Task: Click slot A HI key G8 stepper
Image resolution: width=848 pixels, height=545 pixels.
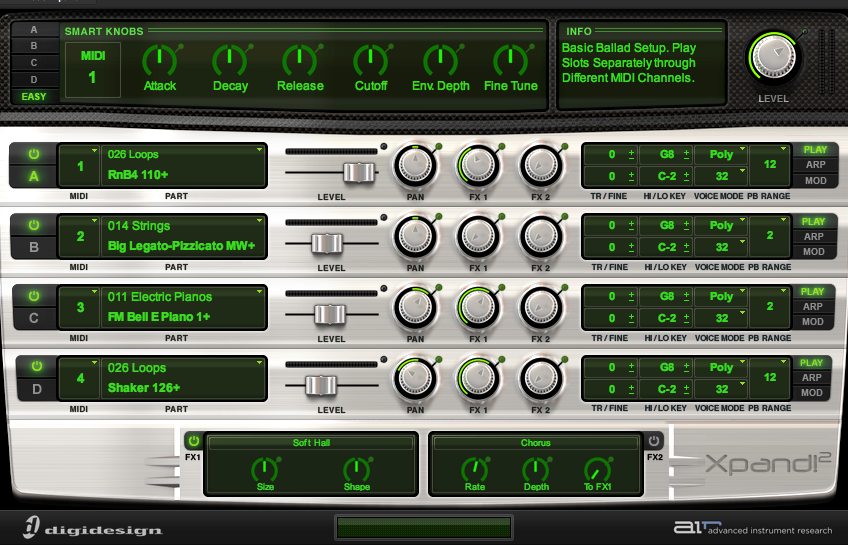Action: tap(686, 155)
